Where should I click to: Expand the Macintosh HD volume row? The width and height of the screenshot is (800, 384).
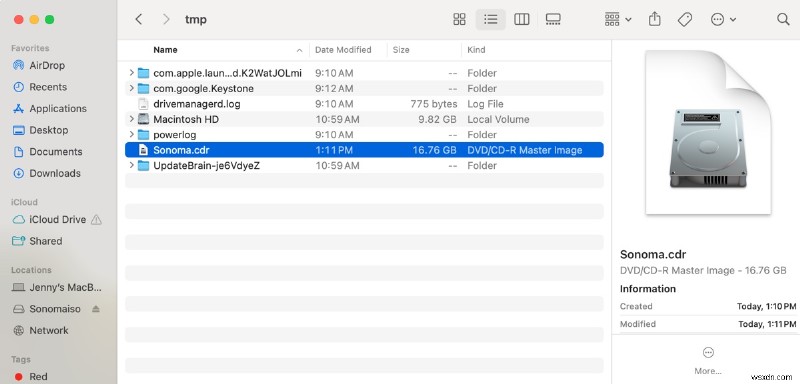(x=131, y=119)
